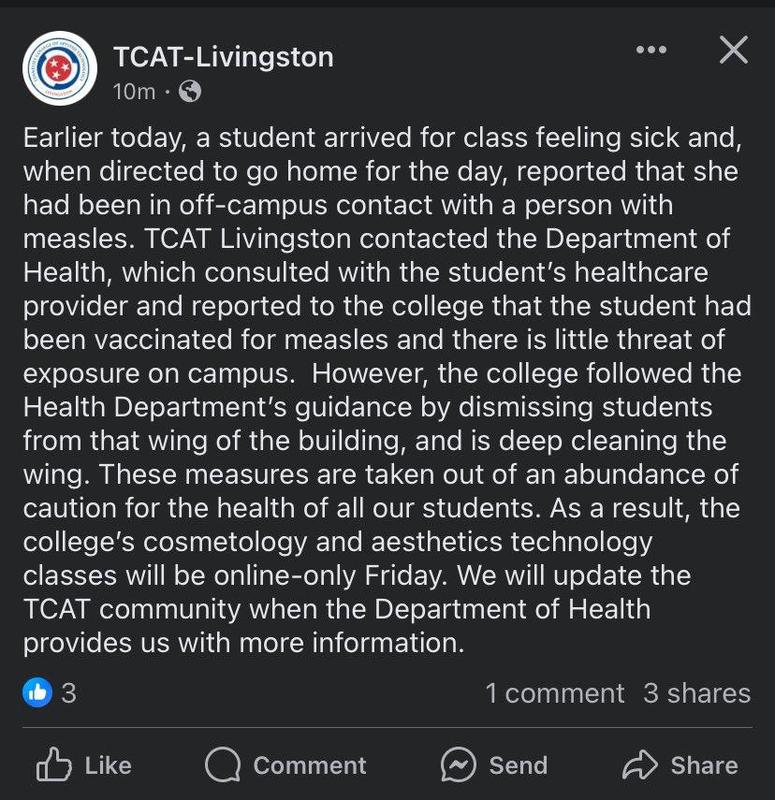The width and height of the screenshot is (775, 800).
Task: Click the Share arrow icon
Action: 639,766
